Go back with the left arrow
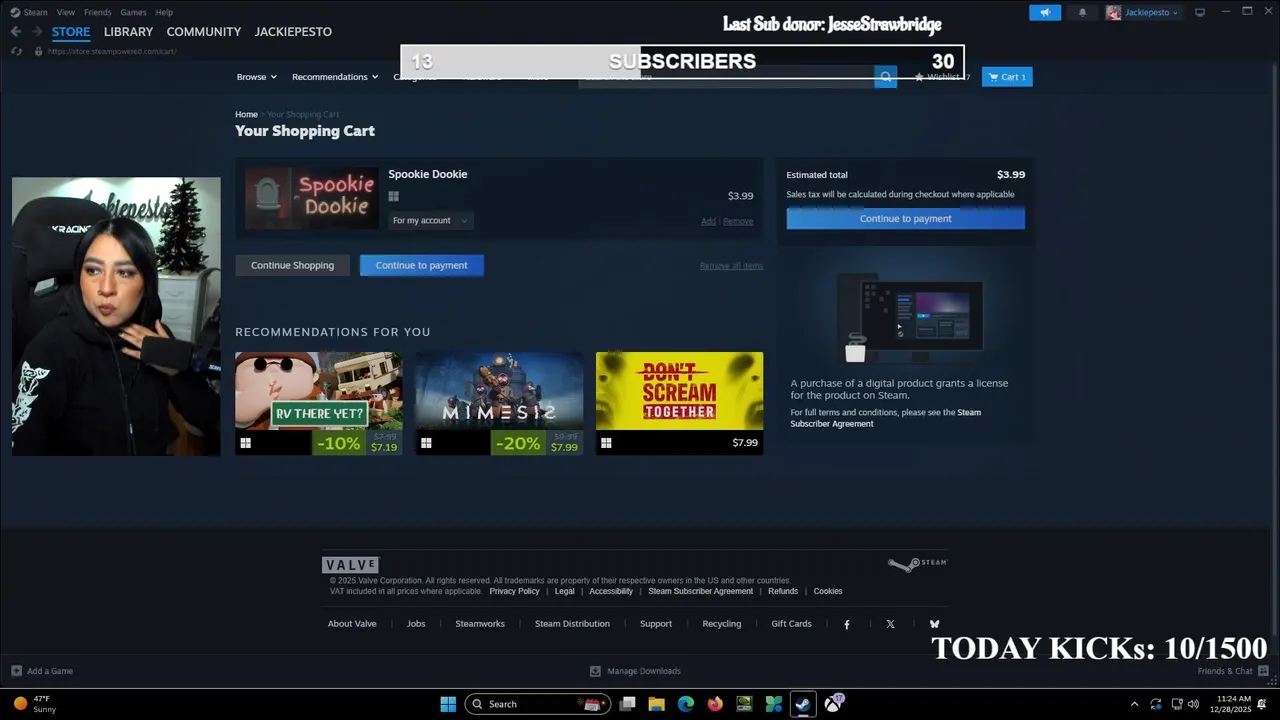Image resolution: width=1280 pixels, height=720 pixels. click(15, 32)
